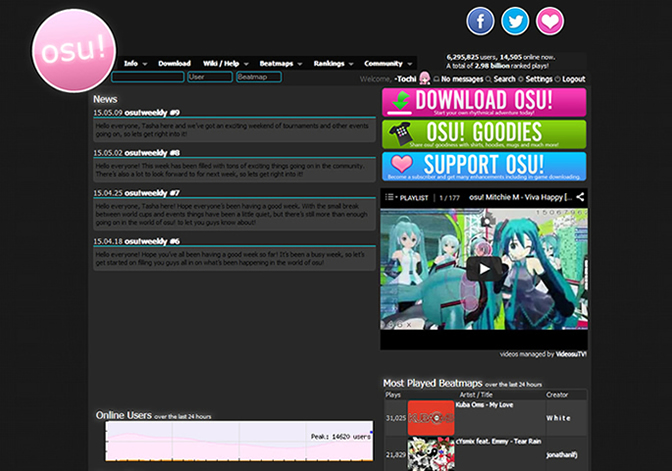Image resolution: width=672 pixels, height=471 pixels.
Task: Click the -Tochi username link
Action: click(x=405, y=79)
